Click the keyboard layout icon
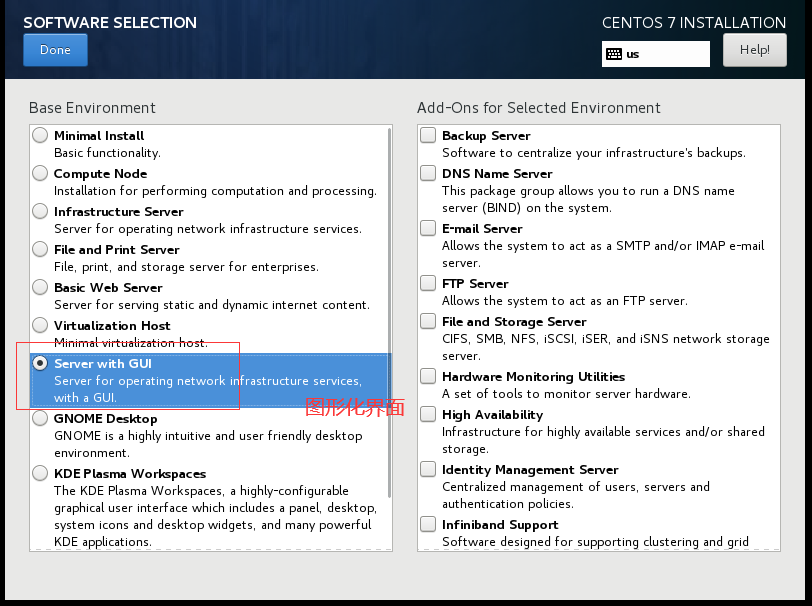812x606 pixels. (614, 54)
